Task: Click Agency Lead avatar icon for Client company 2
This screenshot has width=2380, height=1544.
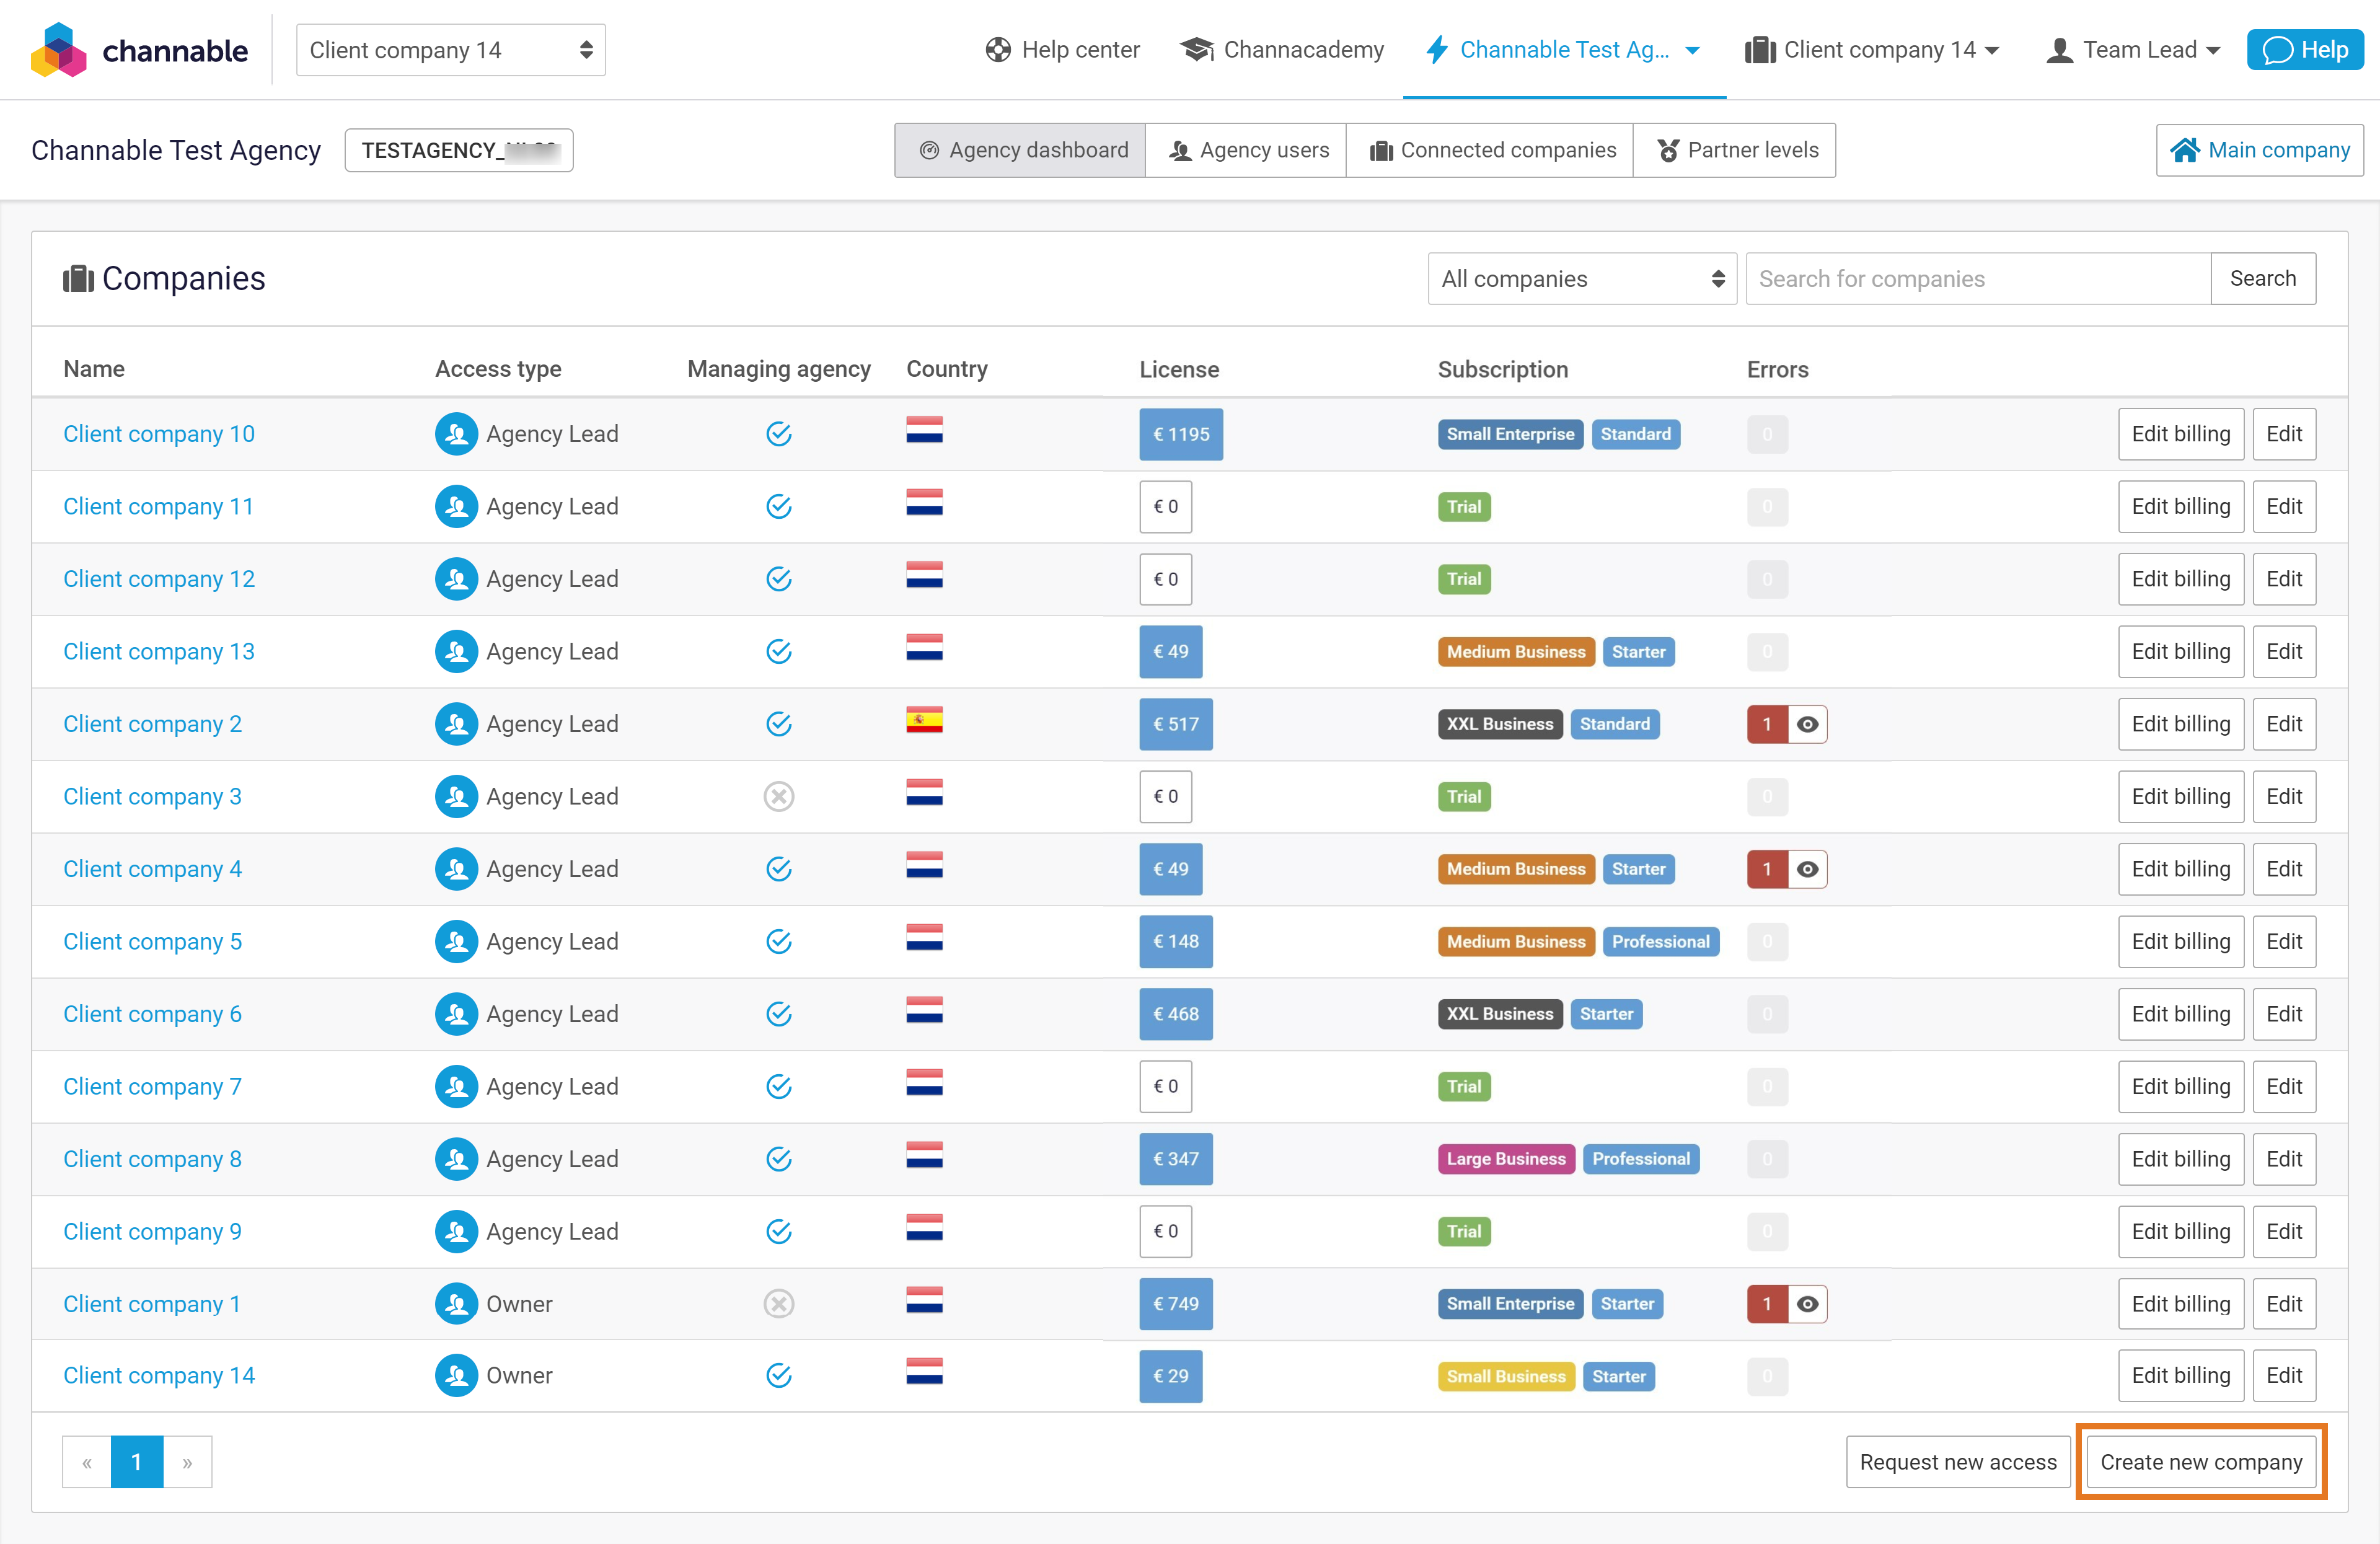Action: click(x=456, y=724)
